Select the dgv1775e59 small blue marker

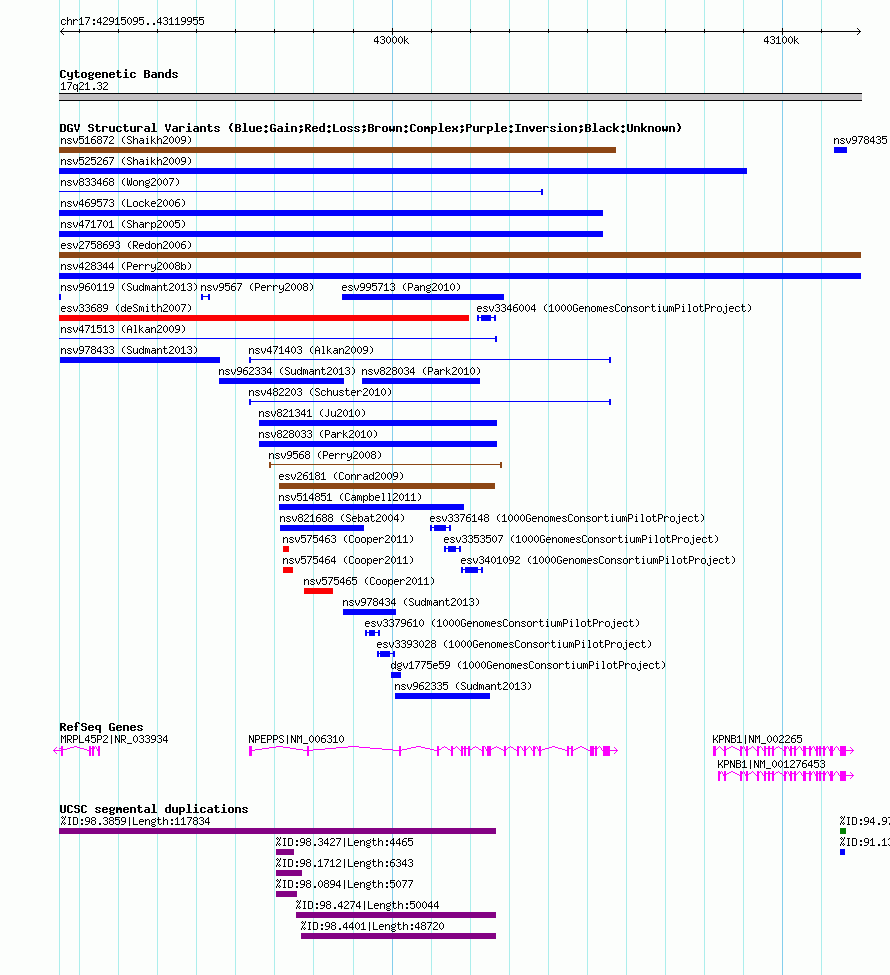(x=396, y=675)
